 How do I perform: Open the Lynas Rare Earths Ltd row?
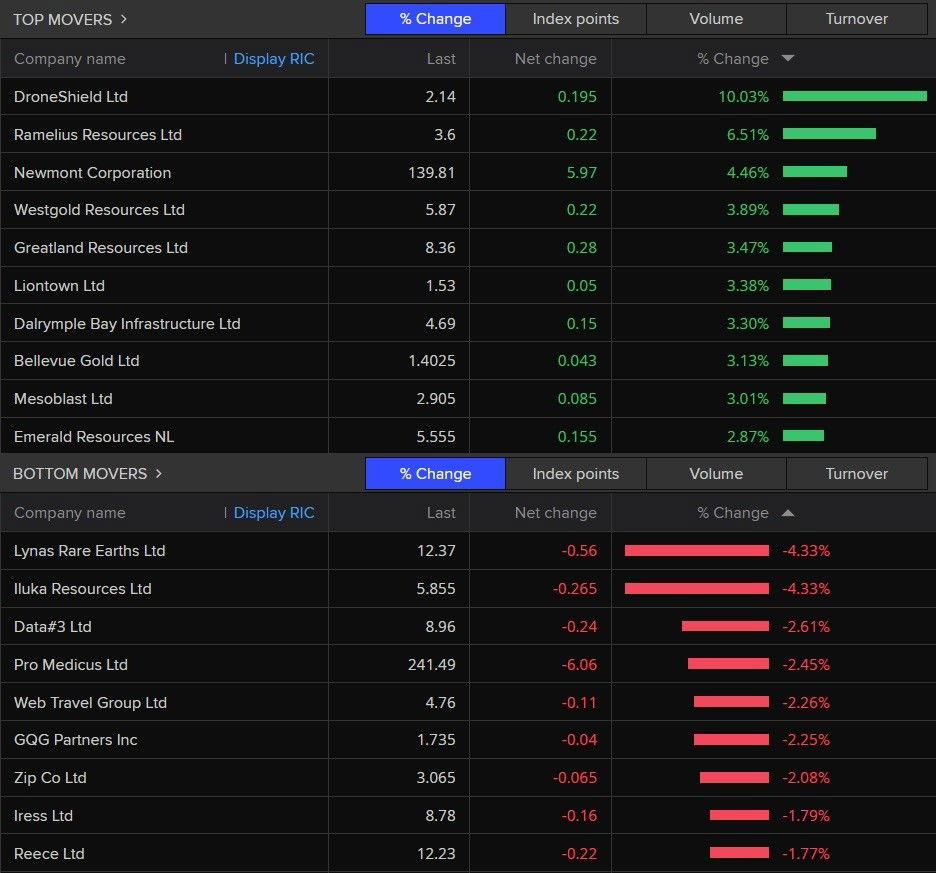pos(90,551)
